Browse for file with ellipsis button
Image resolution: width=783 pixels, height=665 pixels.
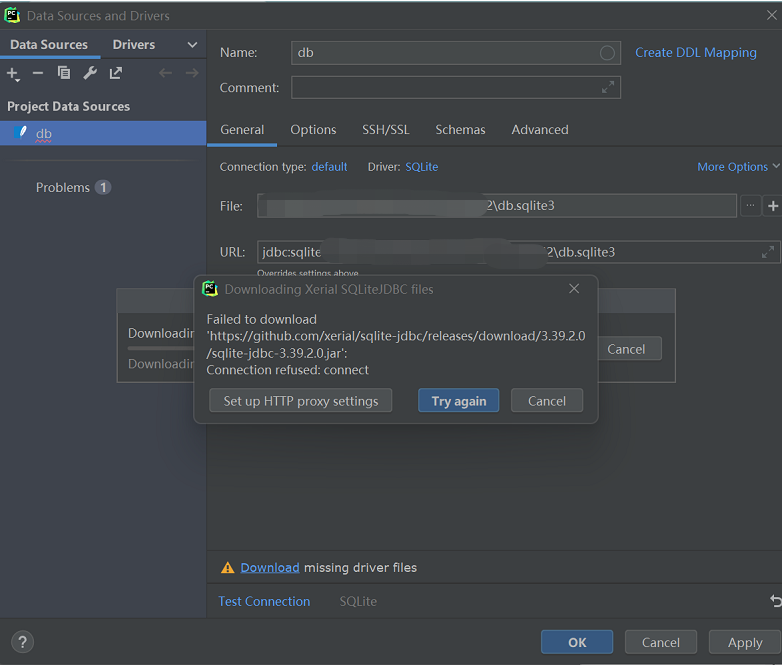tap(751, 206)
